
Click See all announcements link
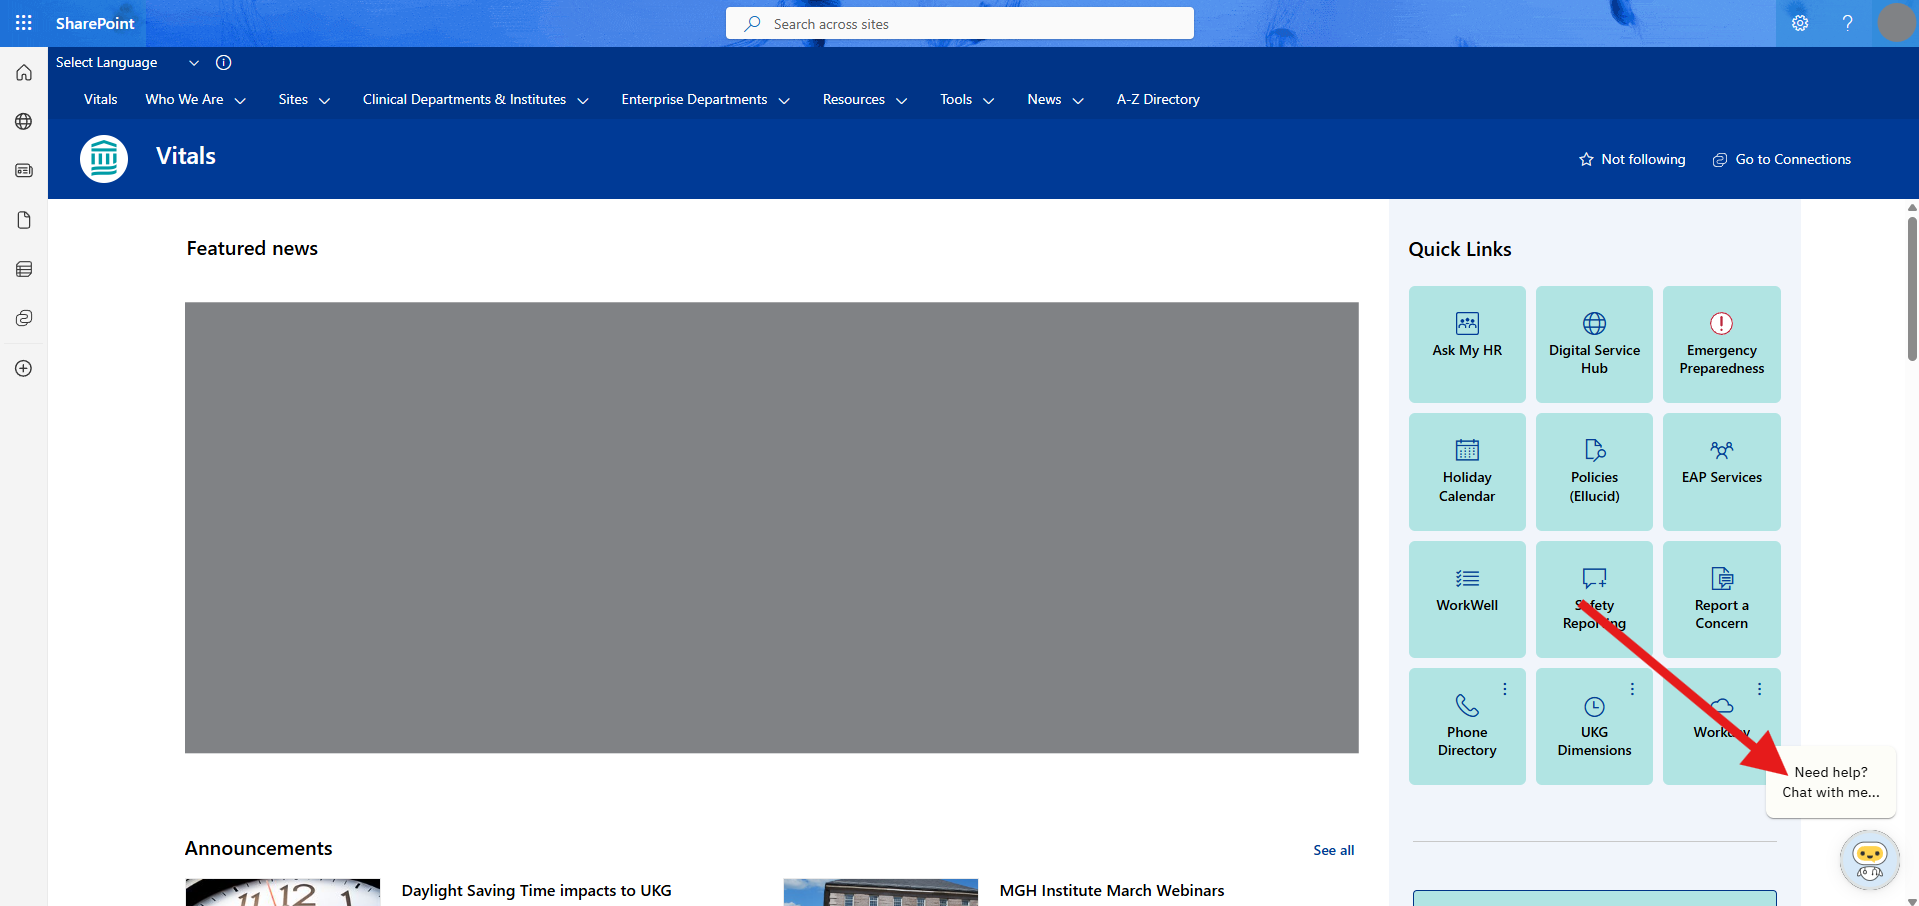tap(1333, 850)
